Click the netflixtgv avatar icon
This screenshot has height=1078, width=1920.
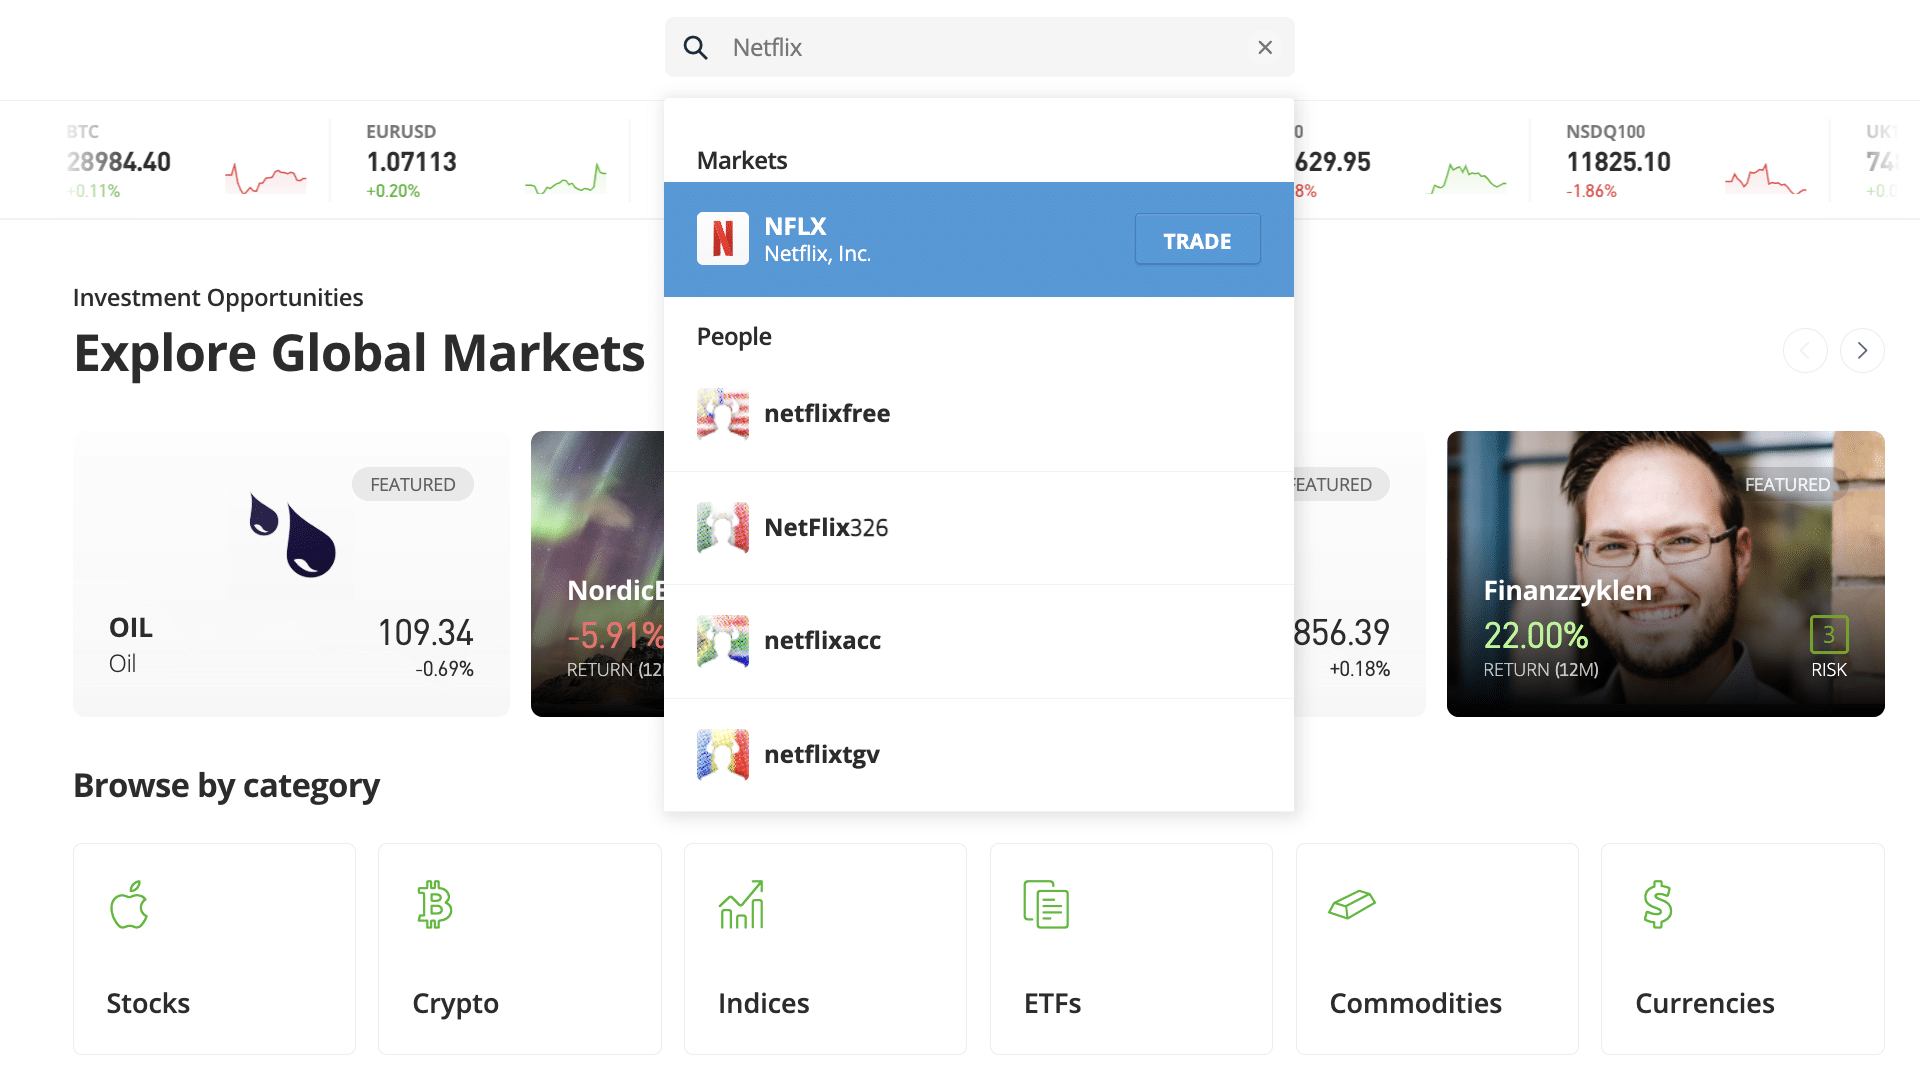click(722, 755)
